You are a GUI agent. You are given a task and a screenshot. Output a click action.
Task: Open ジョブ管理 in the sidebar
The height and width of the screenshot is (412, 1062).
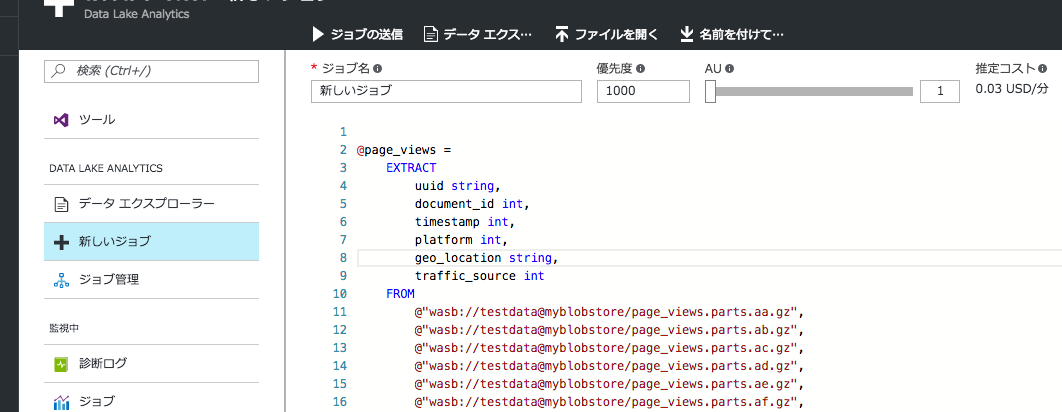coord(152,279)
